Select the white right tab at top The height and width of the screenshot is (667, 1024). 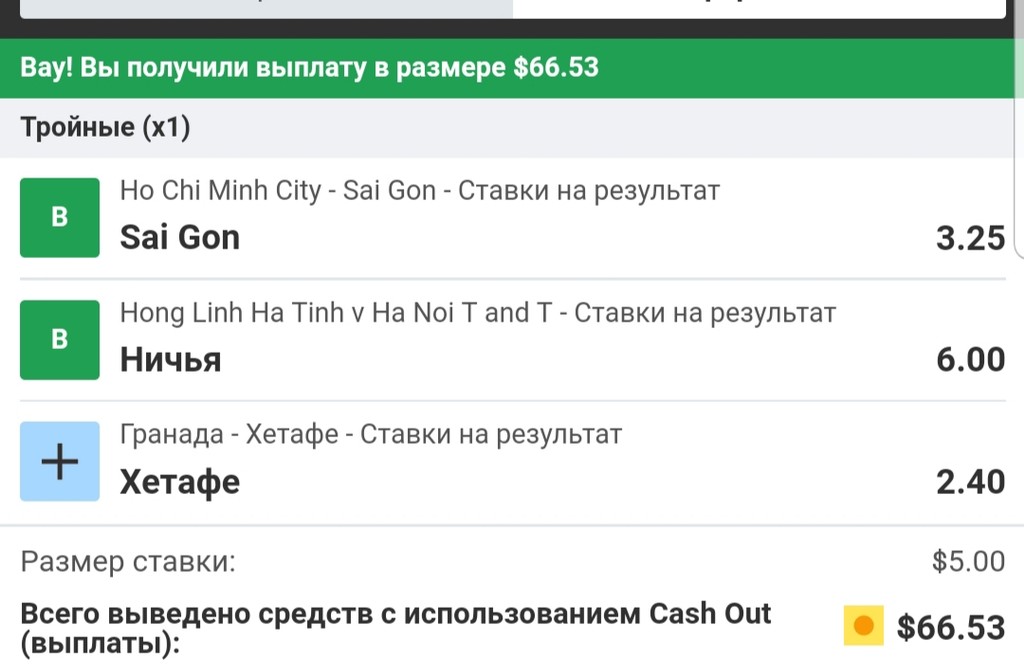tap(758, 9)
